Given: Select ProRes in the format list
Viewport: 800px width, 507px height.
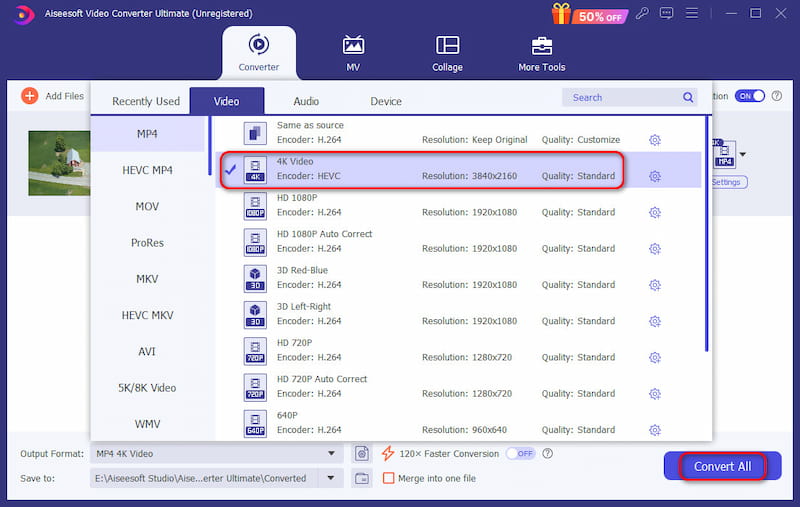Looking at the screenshot, I should click(x=147, y=243).
